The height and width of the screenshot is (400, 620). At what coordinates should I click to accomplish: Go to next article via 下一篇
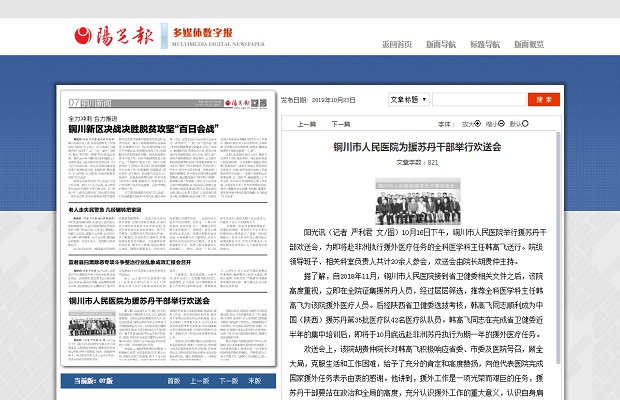tap(341, 124)
